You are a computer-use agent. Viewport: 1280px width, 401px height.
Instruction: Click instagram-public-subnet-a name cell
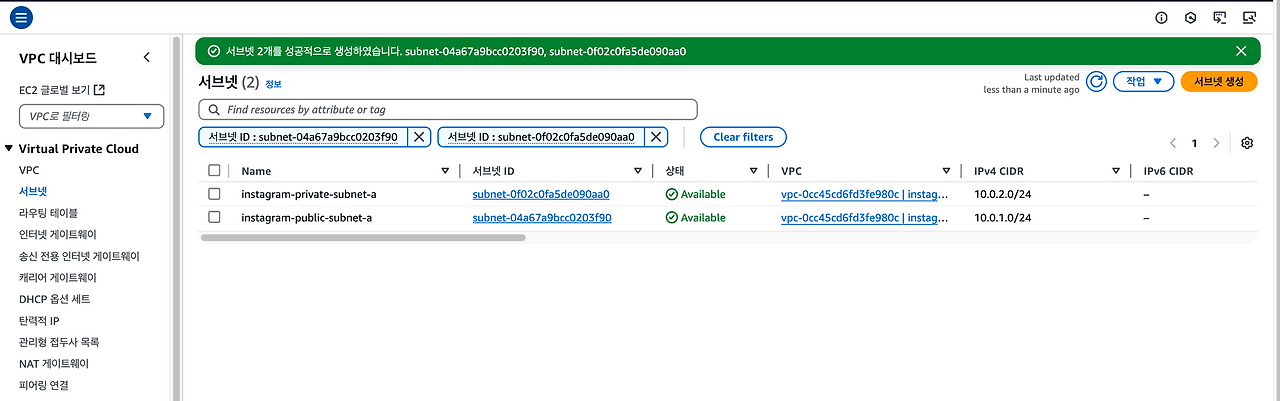click(x=307, y=217)
